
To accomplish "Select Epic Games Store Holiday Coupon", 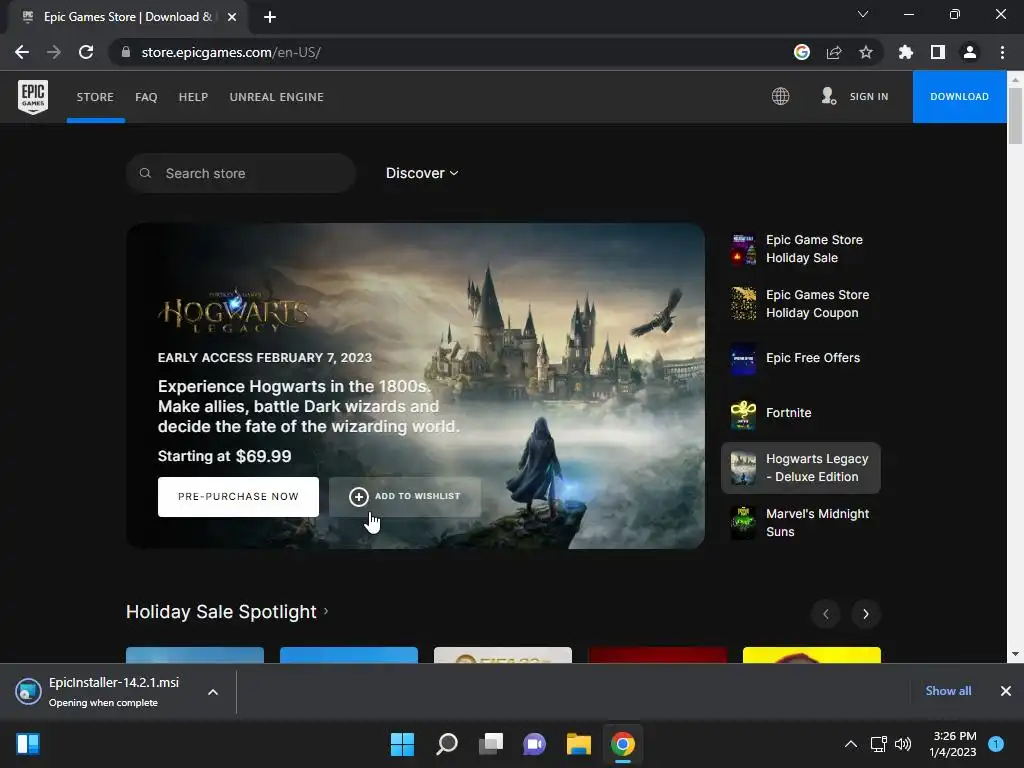I will 801,304.
